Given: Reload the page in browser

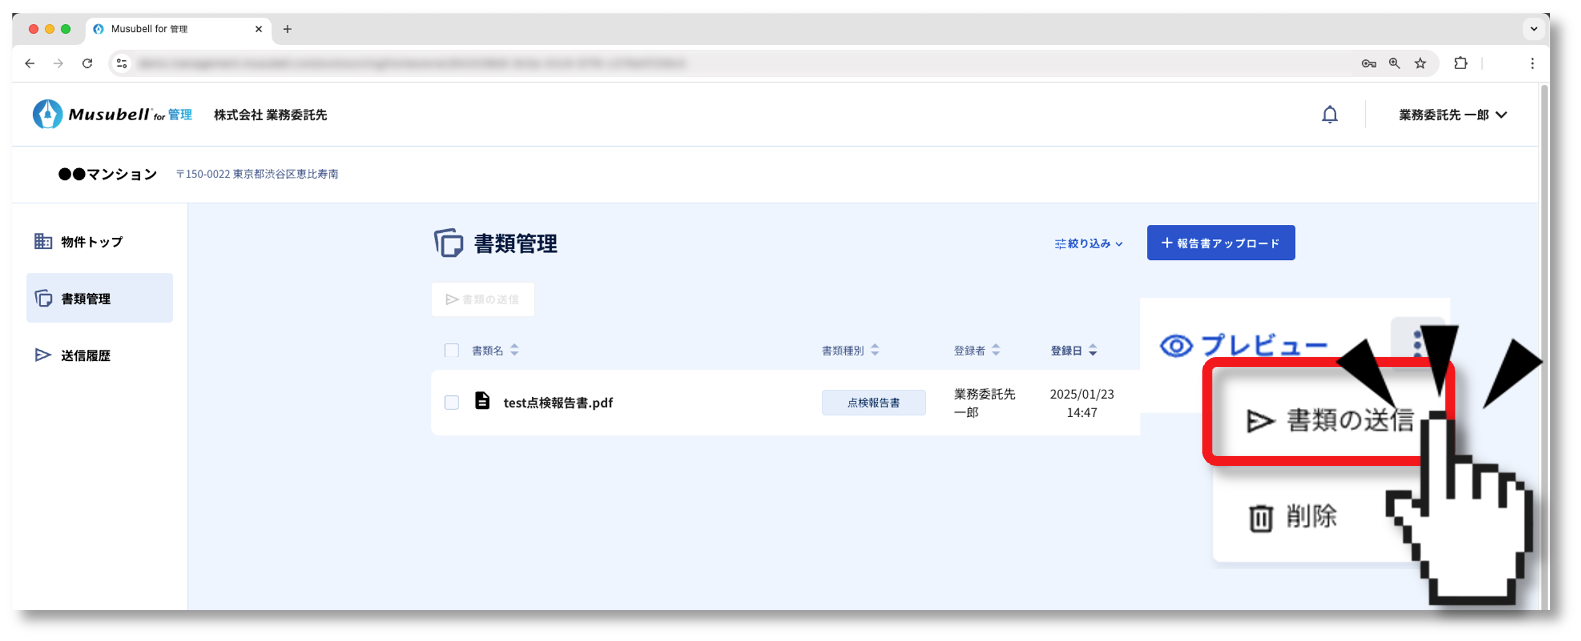Looking at the screenshot, I should tap(87, 63).
